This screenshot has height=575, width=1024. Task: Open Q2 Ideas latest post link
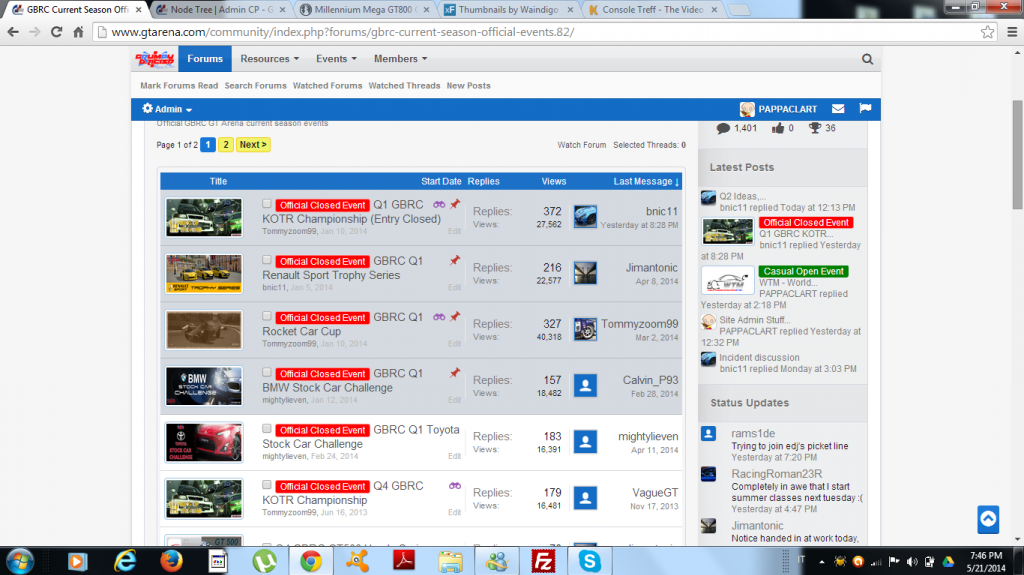[742, 196]
